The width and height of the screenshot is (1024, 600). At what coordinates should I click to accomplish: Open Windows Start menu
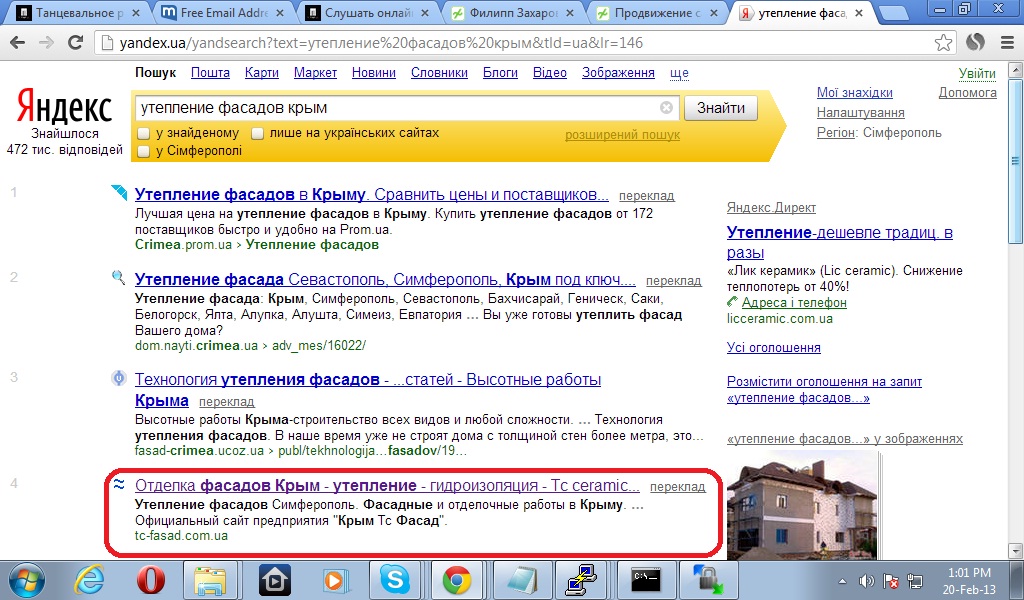click(26, 580)
